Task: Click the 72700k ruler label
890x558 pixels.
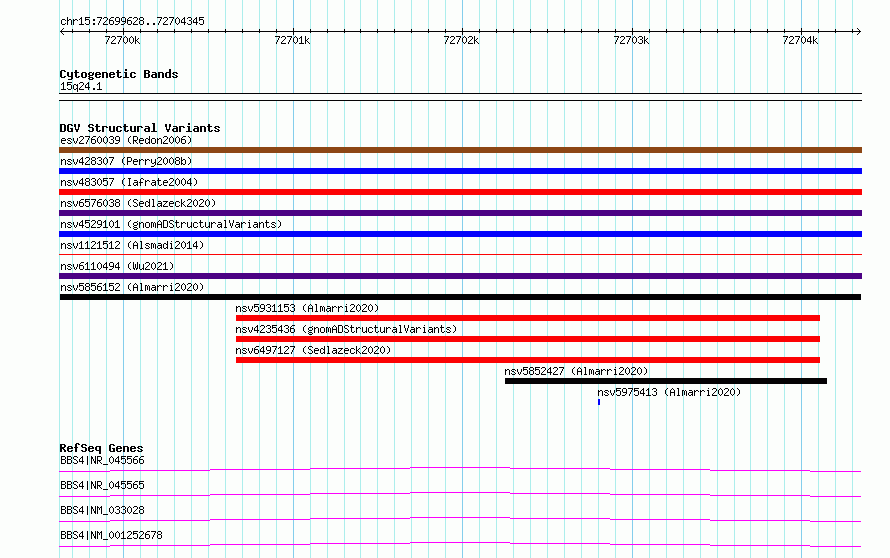Action: (122, 40)
